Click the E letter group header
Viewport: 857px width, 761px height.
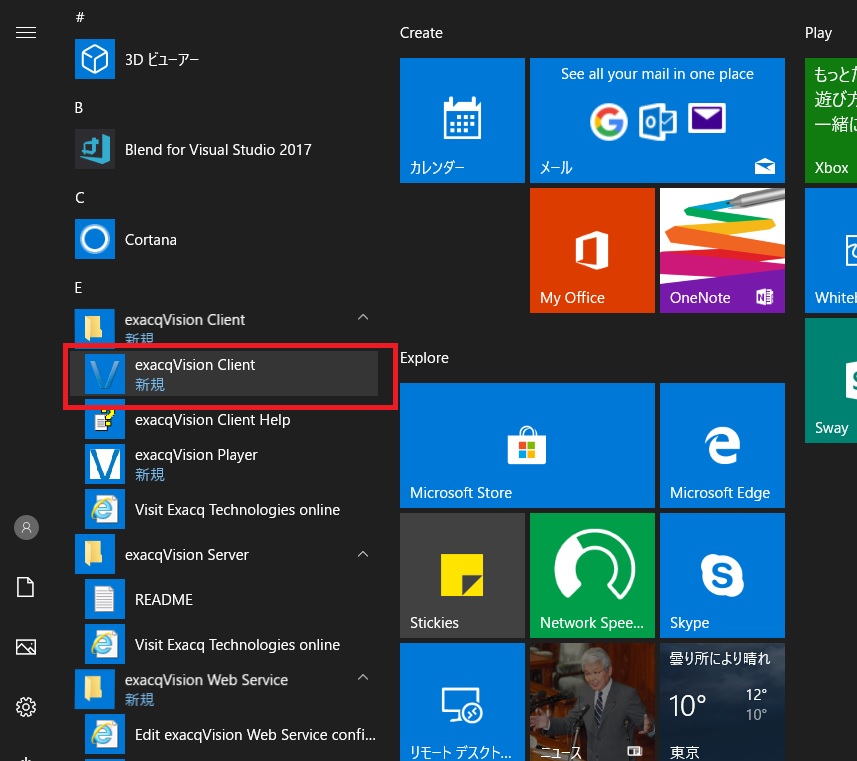(78, 288)
